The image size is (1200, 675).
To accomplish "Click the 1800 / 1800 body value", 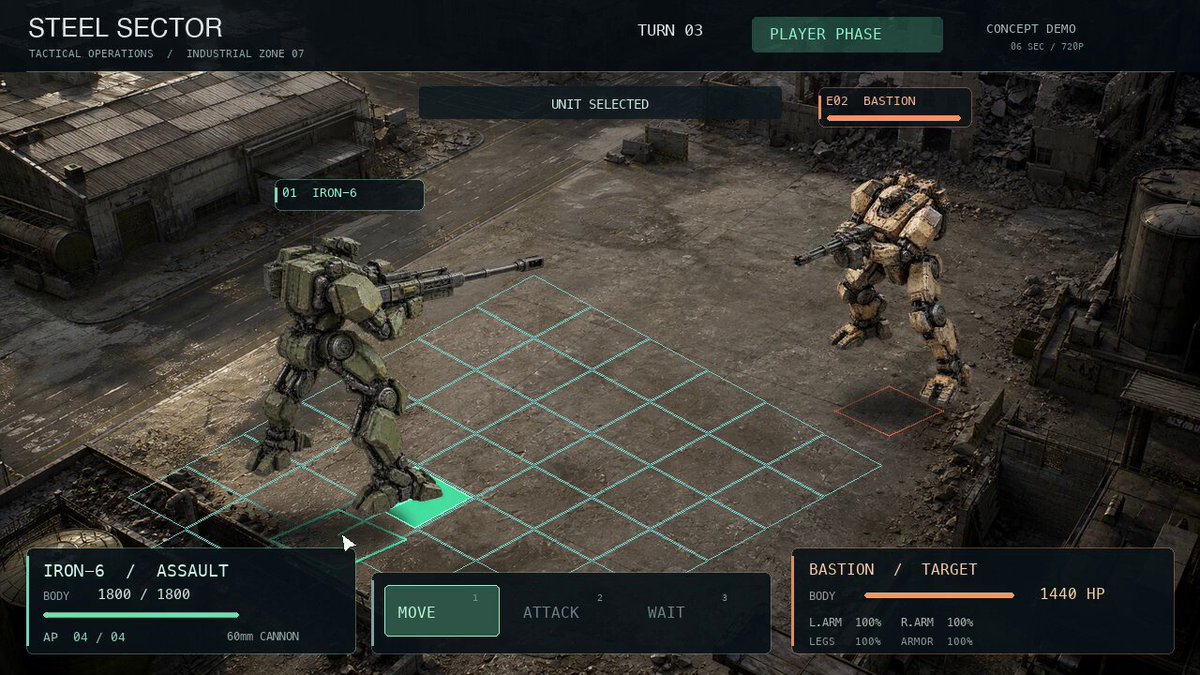I will (x=144, y=595).
